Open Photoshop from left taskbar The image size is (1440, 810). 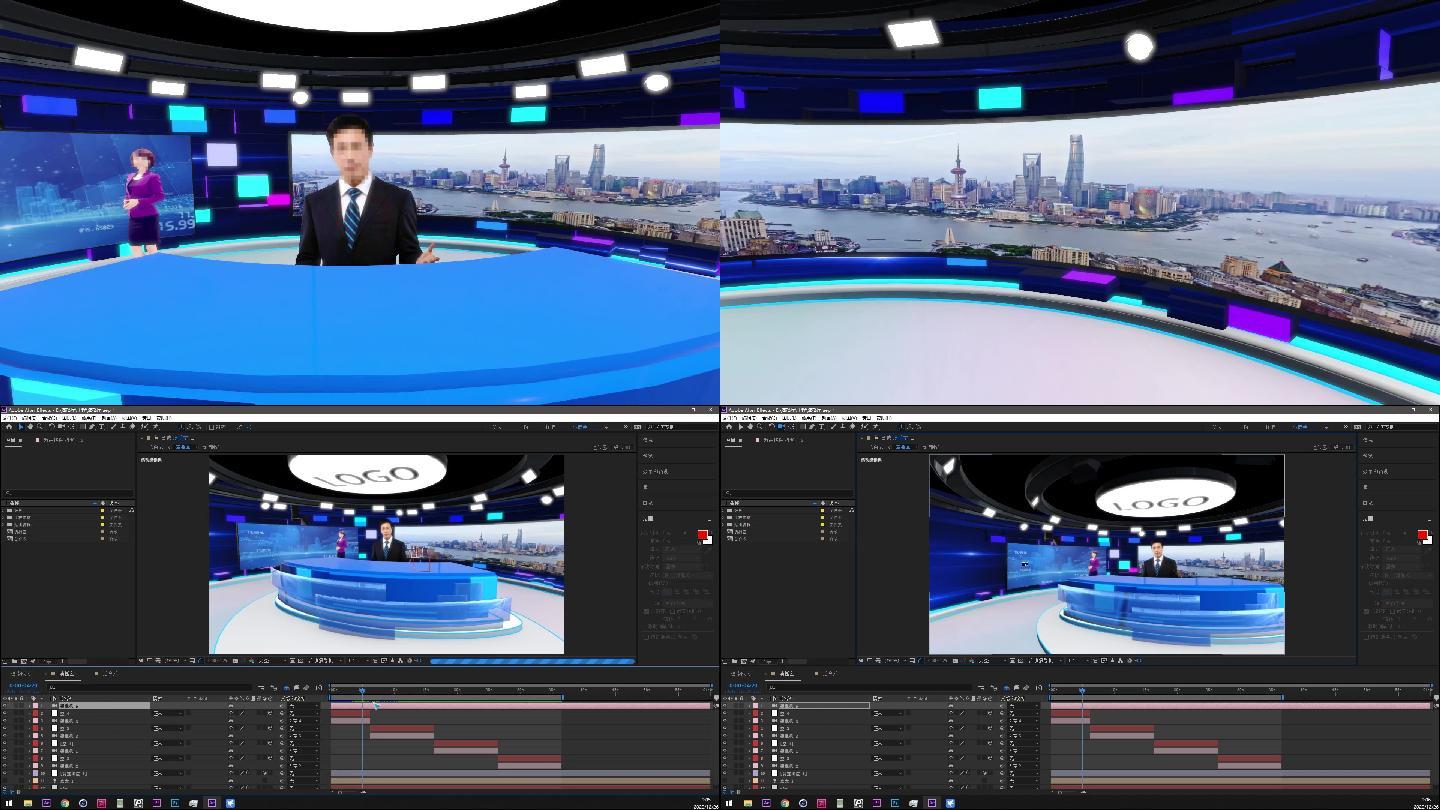tap(175, 803)
